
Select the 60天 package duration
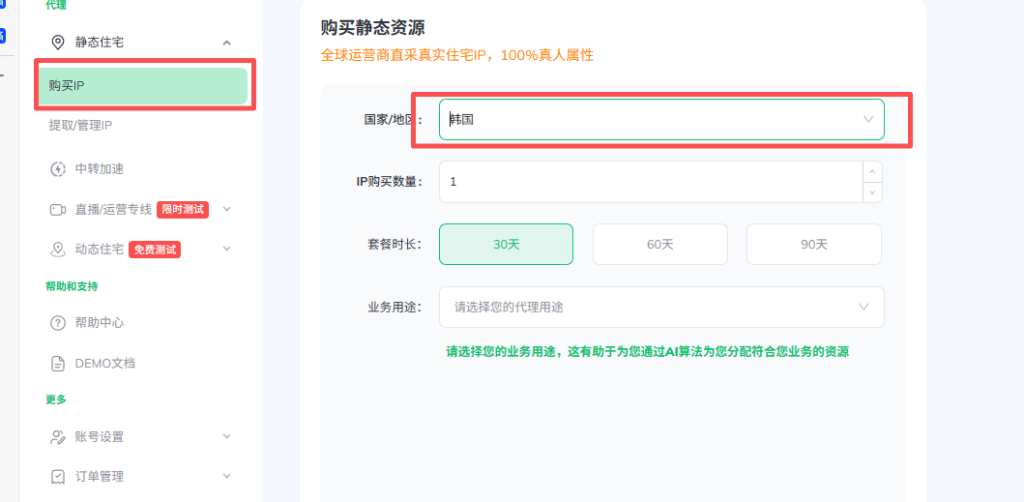click(660, 244)
